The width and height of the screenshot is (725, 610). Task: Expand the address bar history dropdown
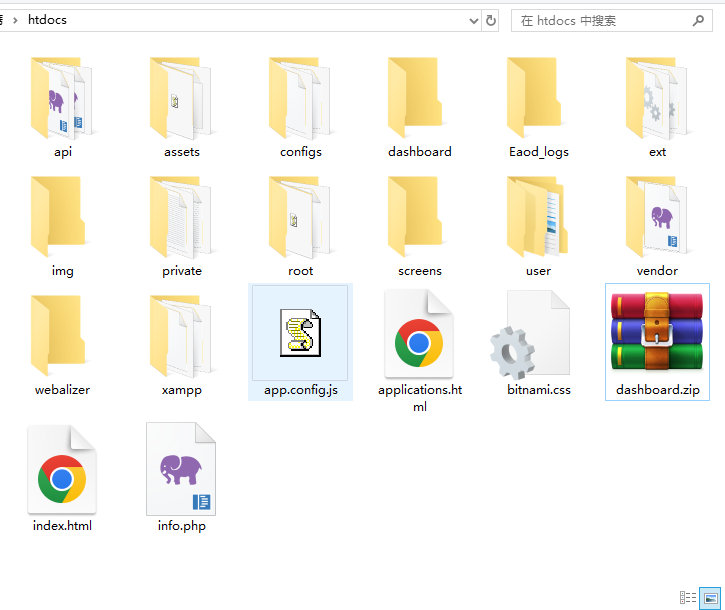tap(473, 20)
